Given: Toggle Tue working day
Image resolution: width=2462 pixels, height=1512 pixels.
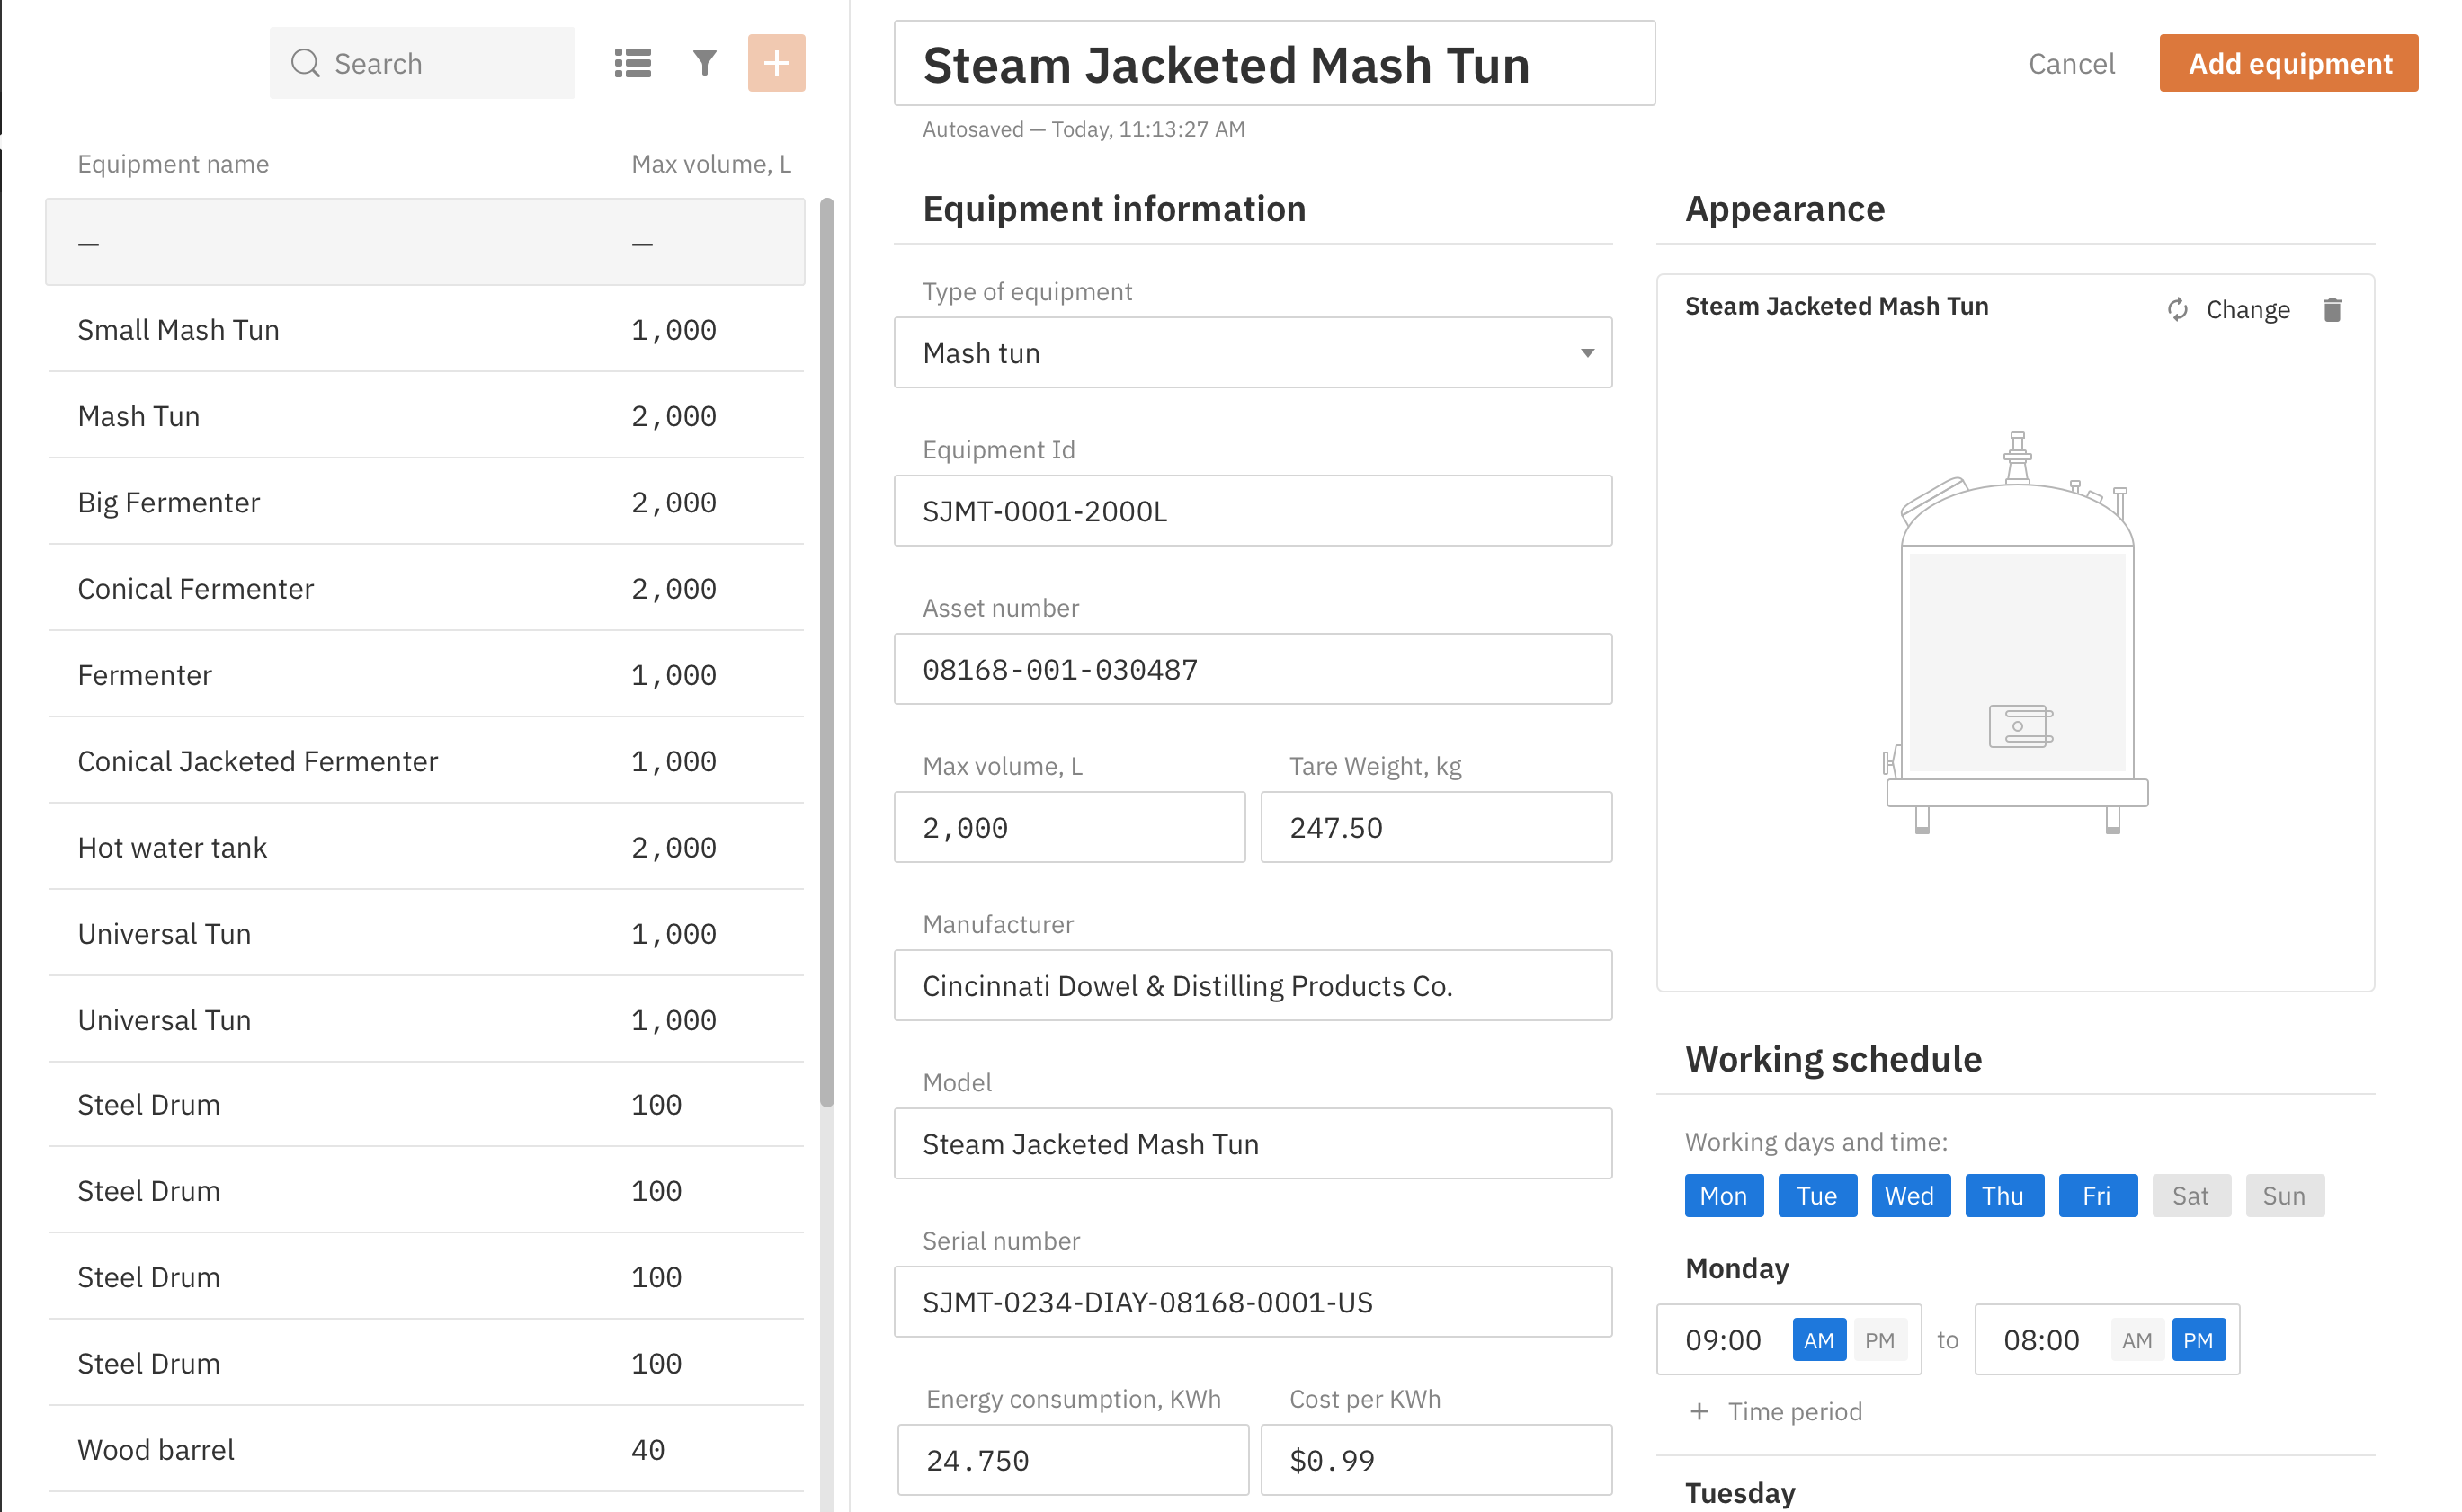Looking at the screenshot, I should [1817, 1196].
